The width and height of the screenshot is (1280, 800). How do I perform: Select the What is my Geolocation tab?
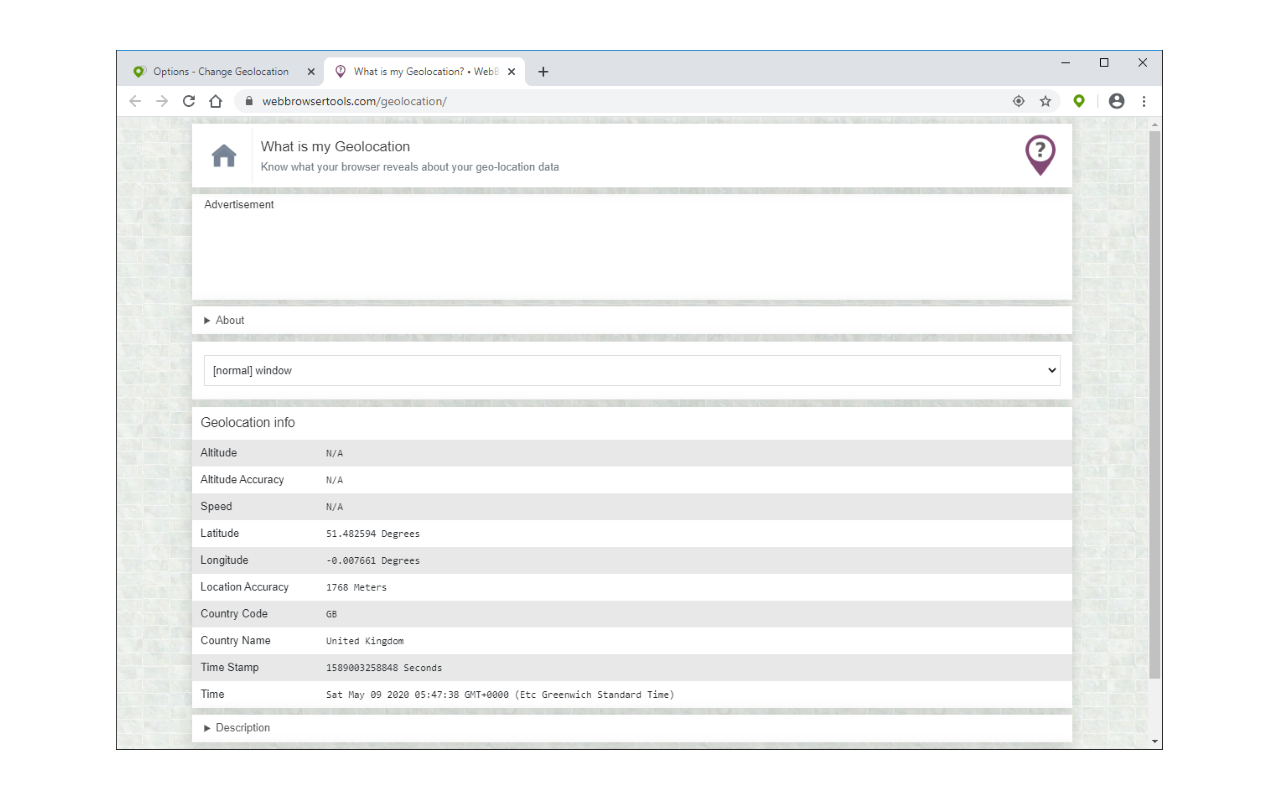pos(420,71)
